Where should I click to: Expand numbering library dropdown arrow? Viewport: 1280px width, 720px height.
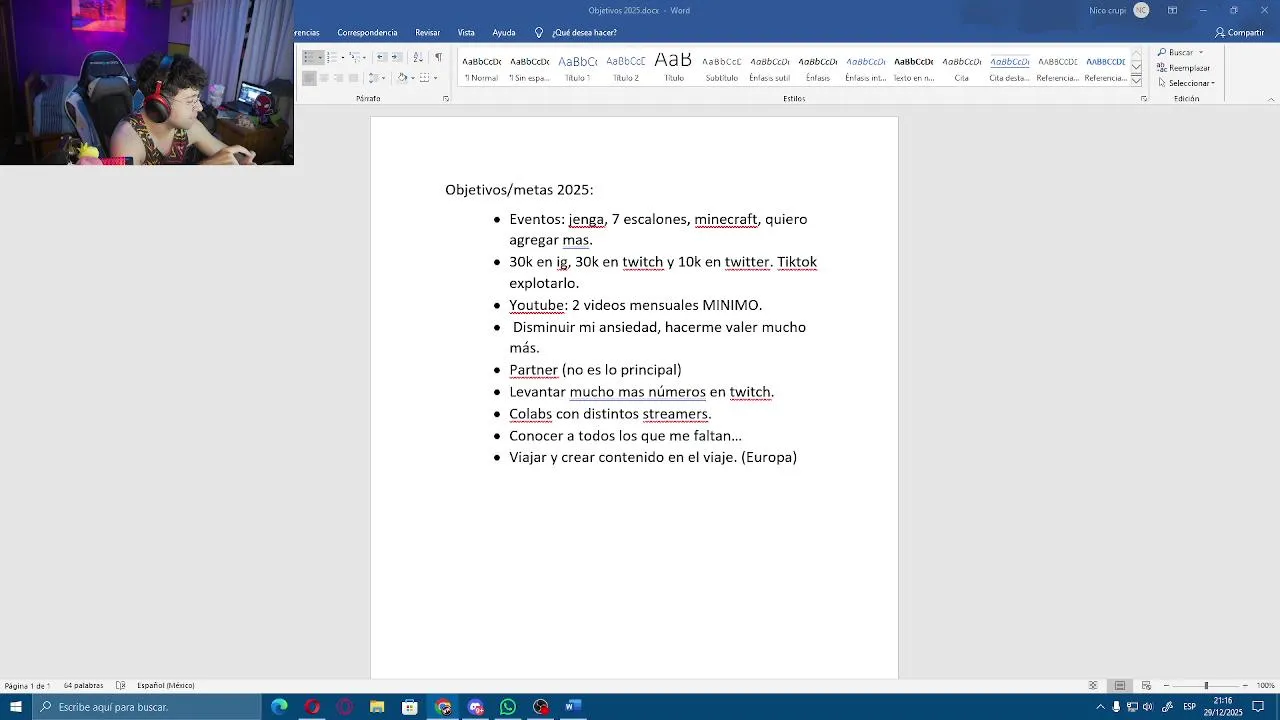pos(343,57)
